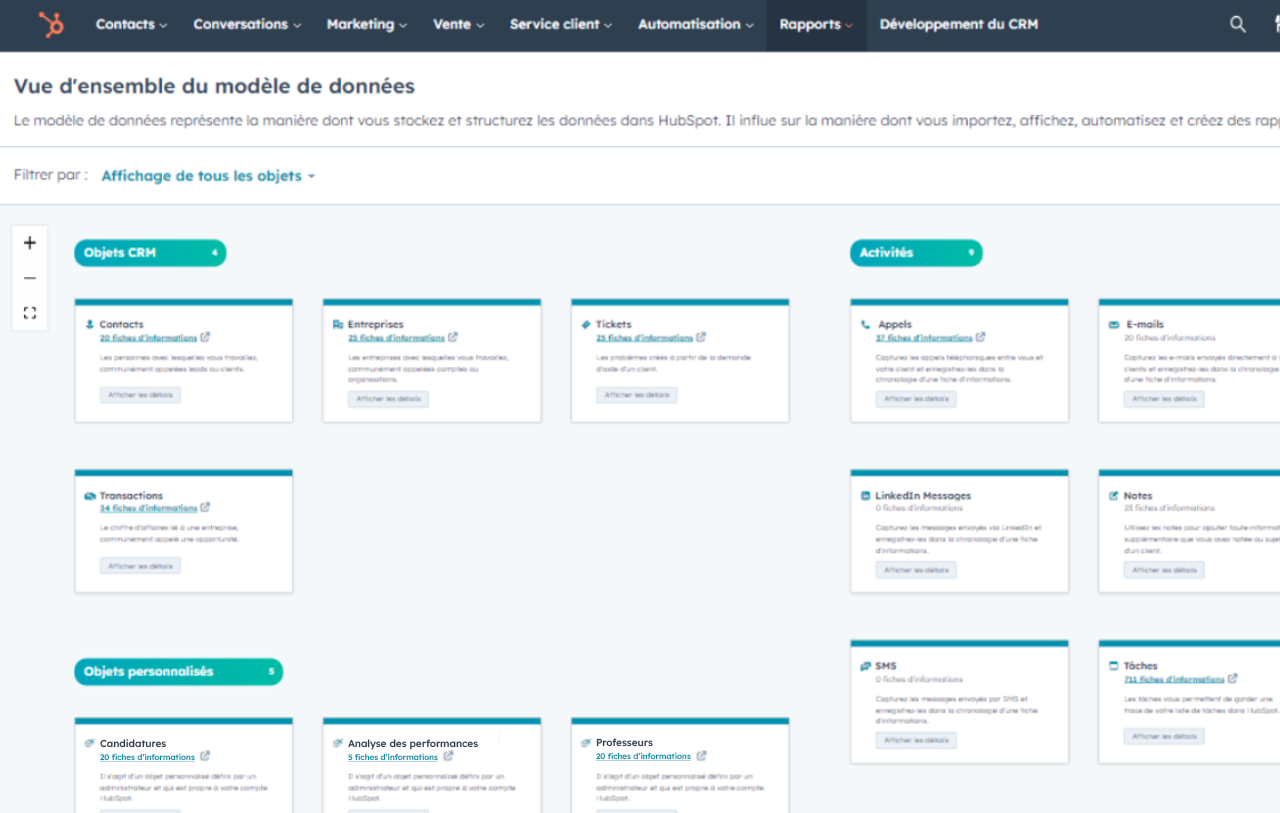Click external link icon on Entreprises card

pyautogui.click(x=453, y=338)
